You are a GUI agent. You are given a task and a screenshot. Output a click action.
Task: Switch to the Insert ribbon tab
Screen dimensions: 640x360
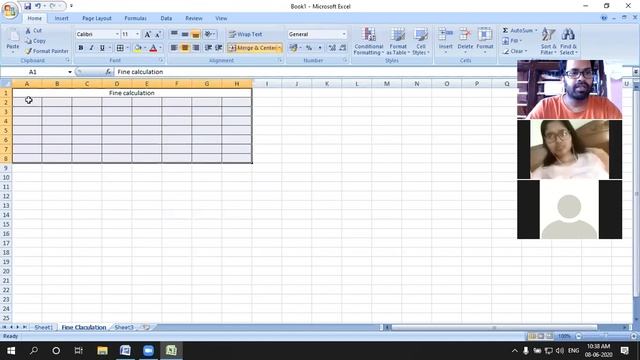(62, 18)
